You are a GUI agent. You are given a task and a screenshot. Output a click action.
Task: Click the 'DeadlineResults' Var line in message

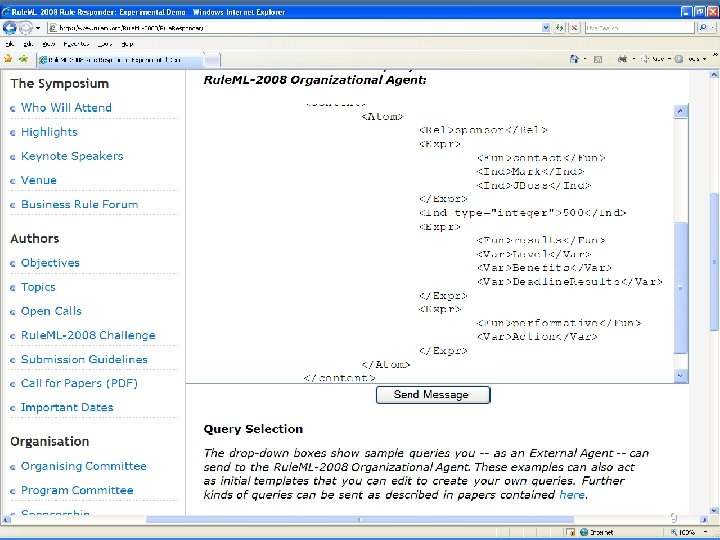tap(569, 281)
